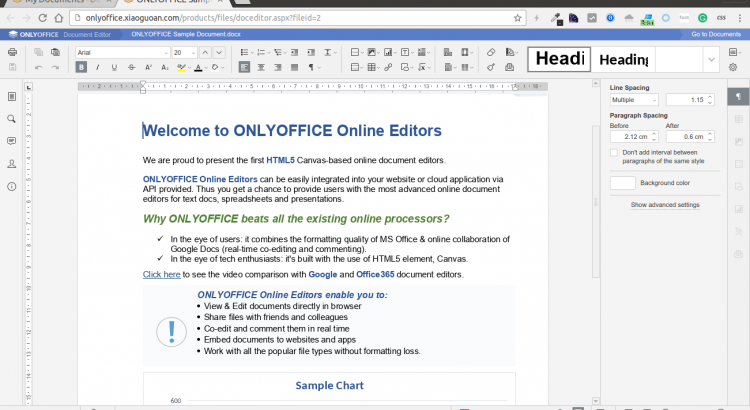Apply strikethrough formatting
The width and height of the screenshot is (750, 410).
pos(132,68)
